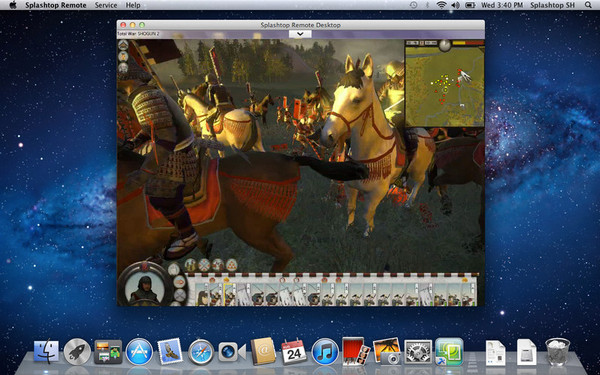The image size is (600, 375).
Task: Click the balance of power bar
Action: pos(468,43)
